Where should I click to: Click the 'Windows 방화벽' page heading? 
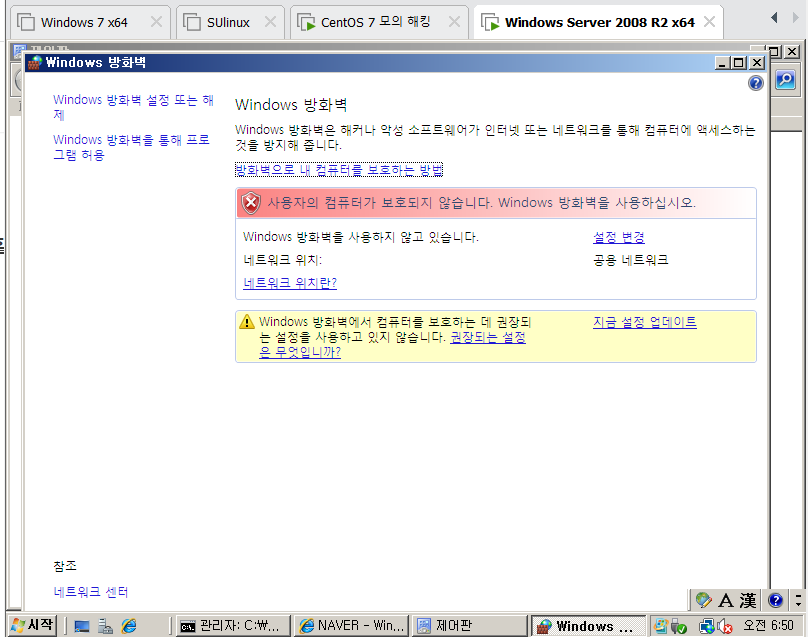291,105
